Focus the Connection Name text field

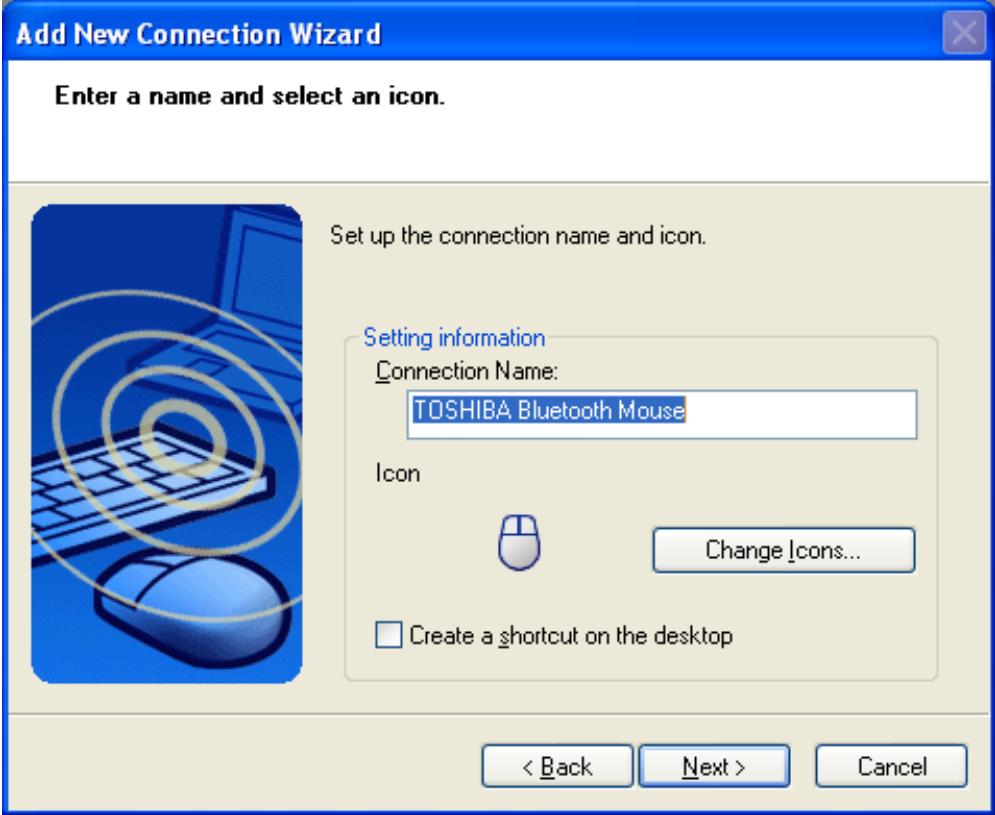[x=662, y=414]
